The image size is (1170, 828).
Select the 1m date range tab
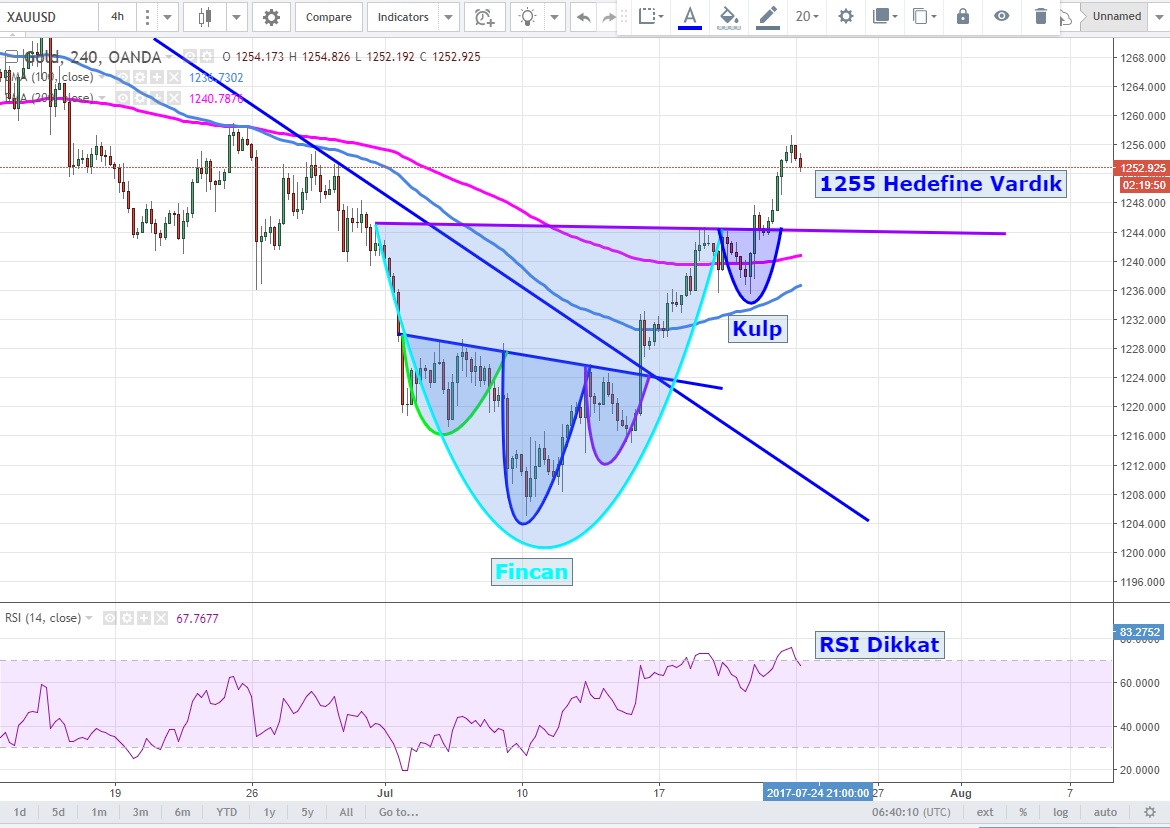(98, 812)
